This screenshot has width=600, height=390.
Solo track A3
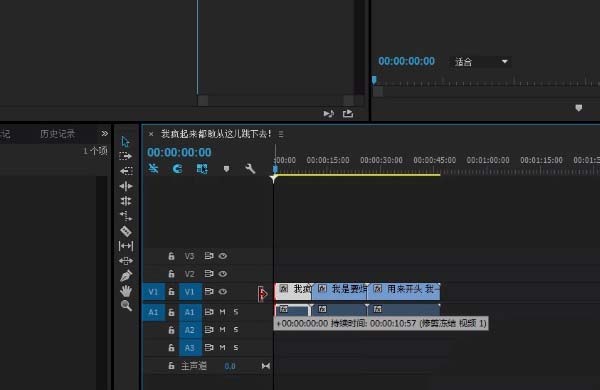[236, 348]
